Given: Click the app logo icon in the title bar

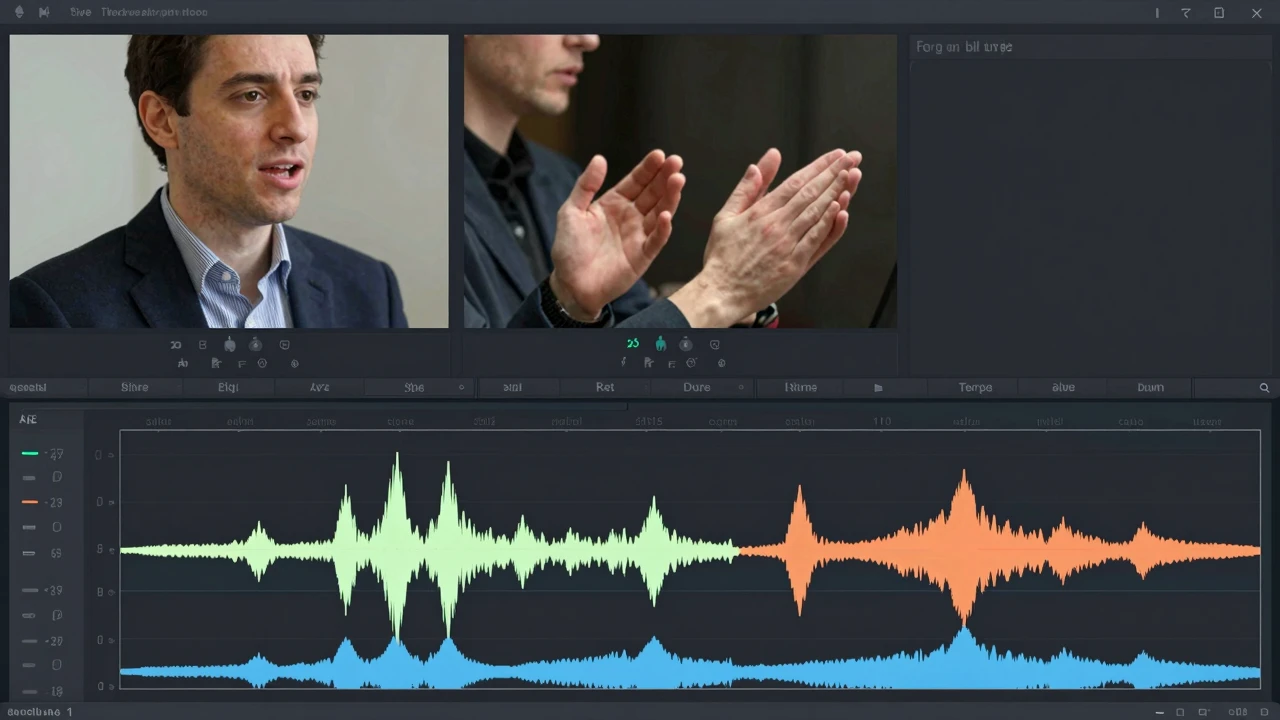Looking at the screenshot, I should tap(18, 12).
